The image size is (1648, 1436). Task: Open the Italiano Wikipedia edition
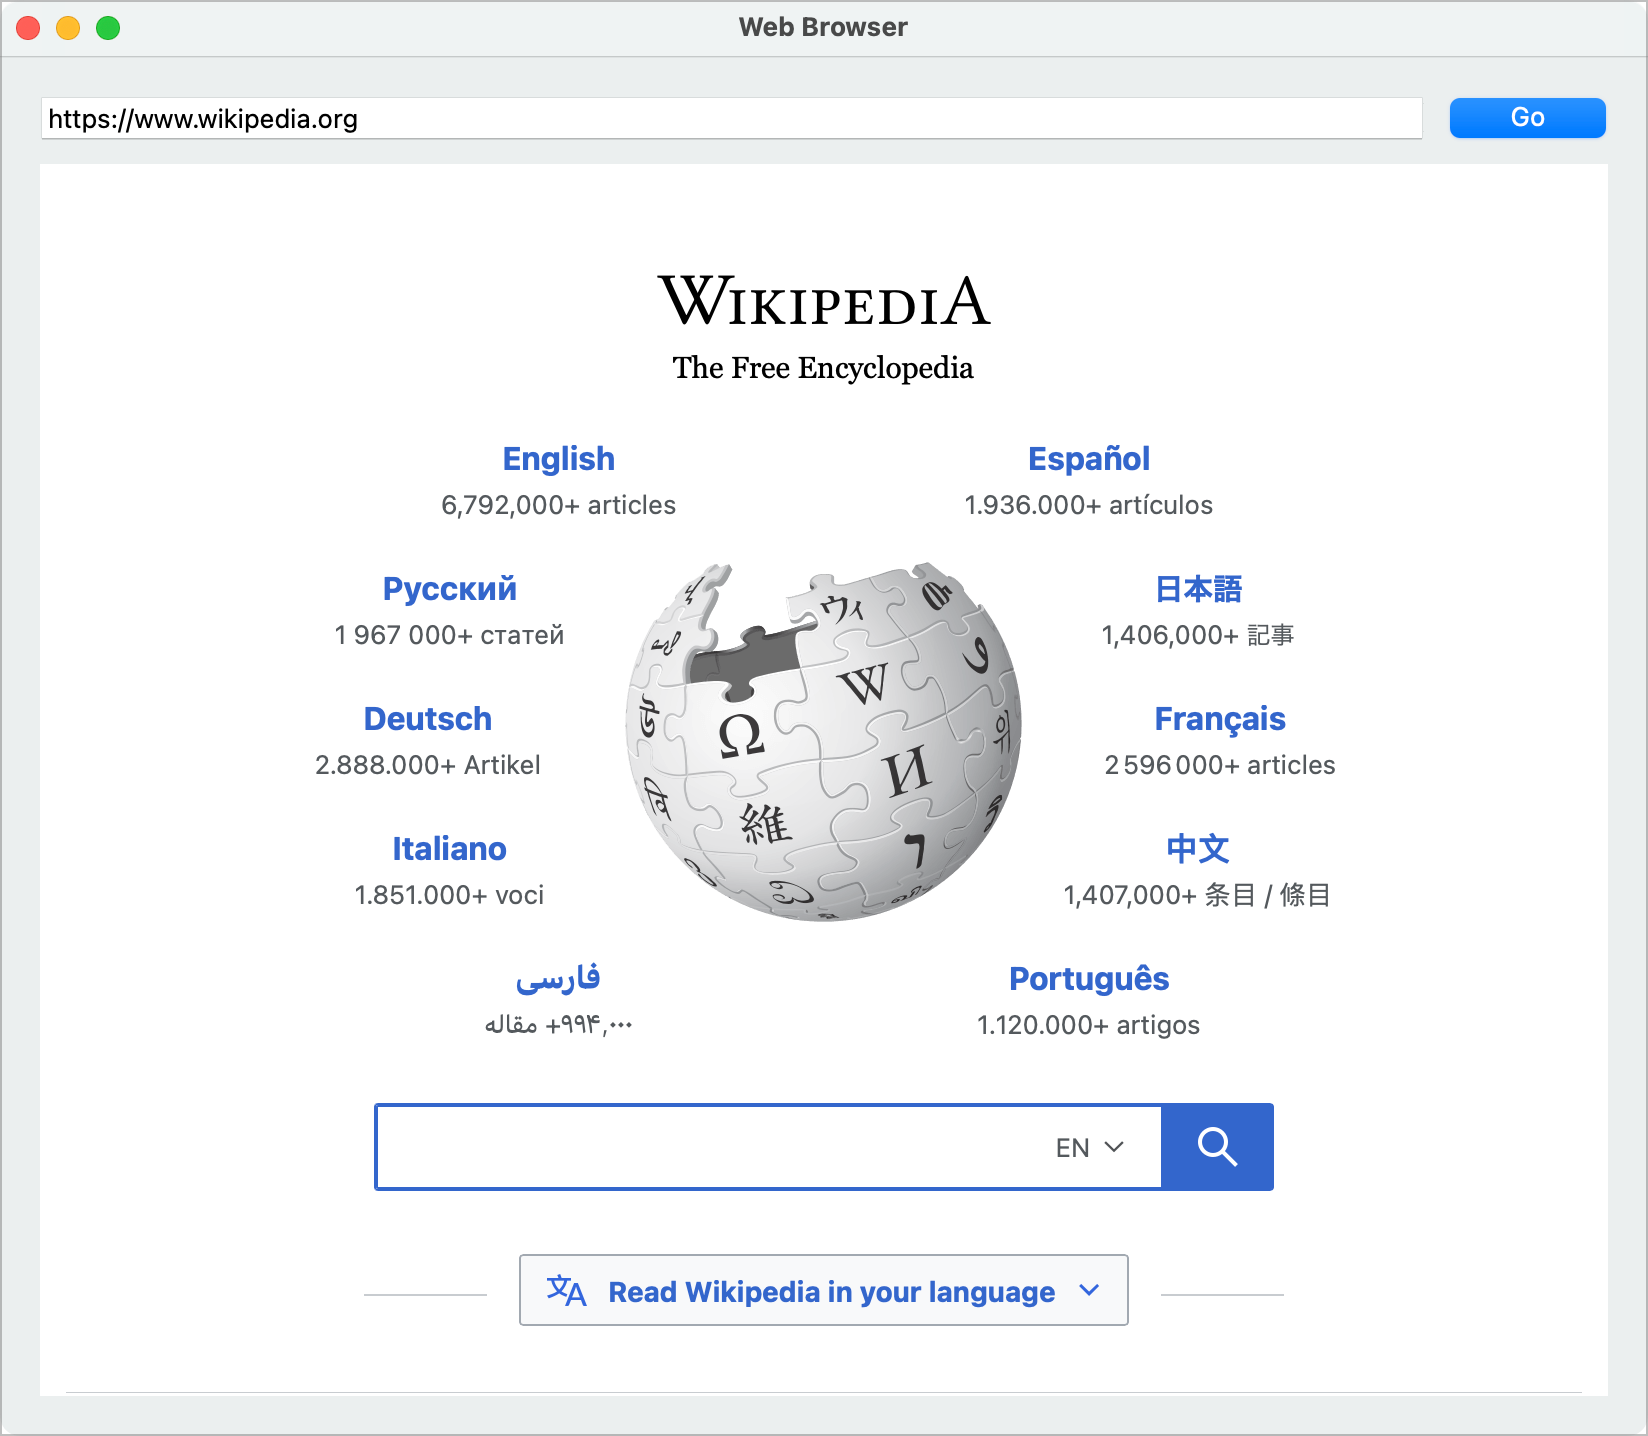[x=449, y=849]
